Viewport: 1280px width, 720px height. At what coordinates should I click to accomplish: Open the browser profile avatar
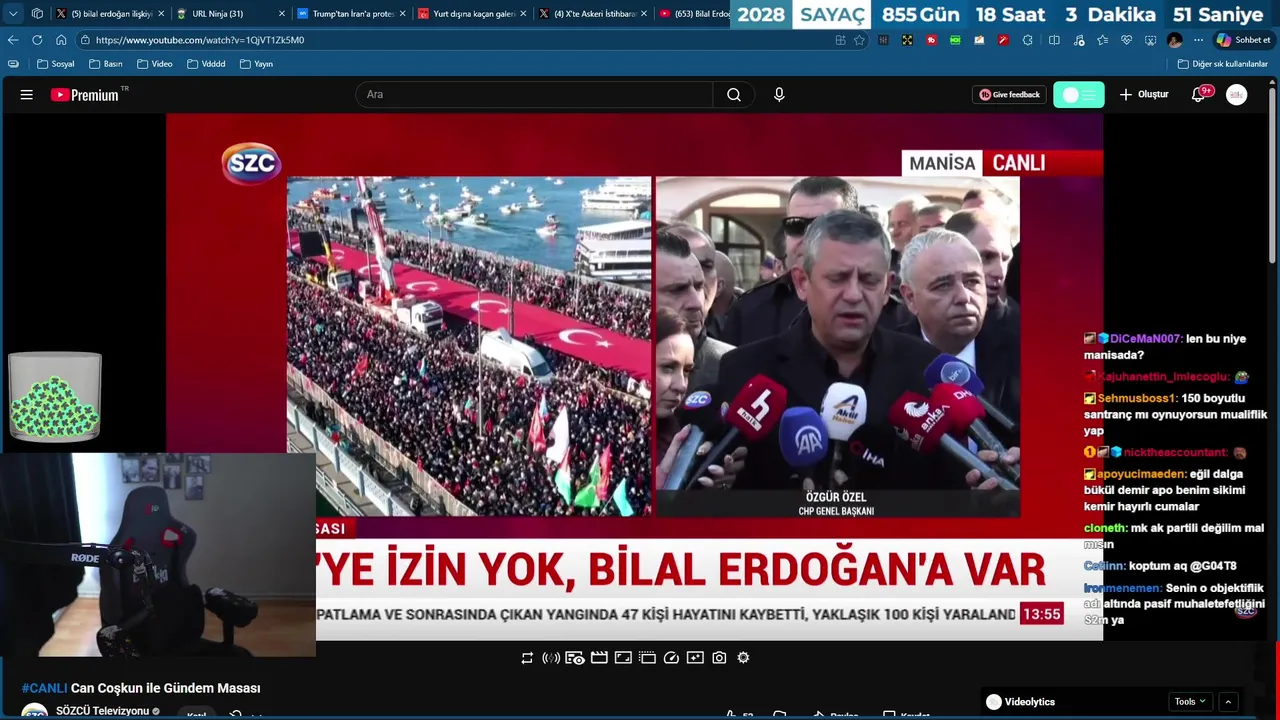[x=1175, y=40]
